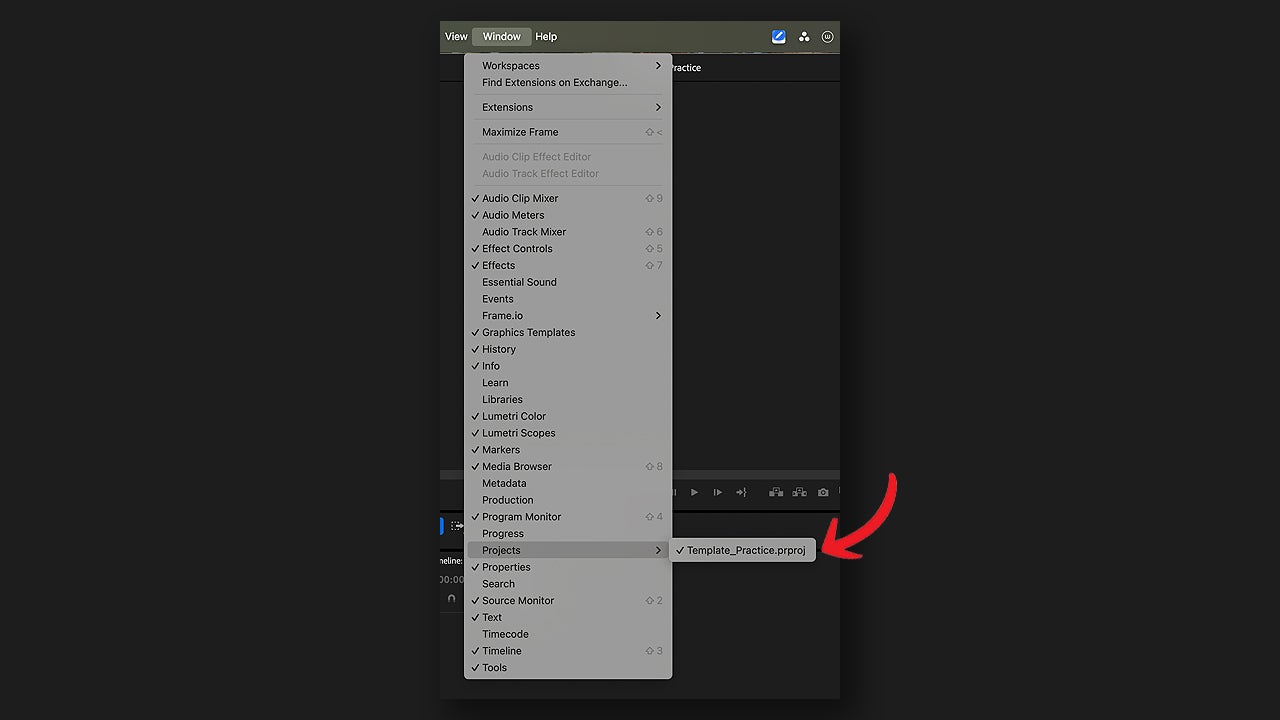Open the Audio Track Mixer panel
The width and height of the screenshot is (1280, 720).
[568, 232]
